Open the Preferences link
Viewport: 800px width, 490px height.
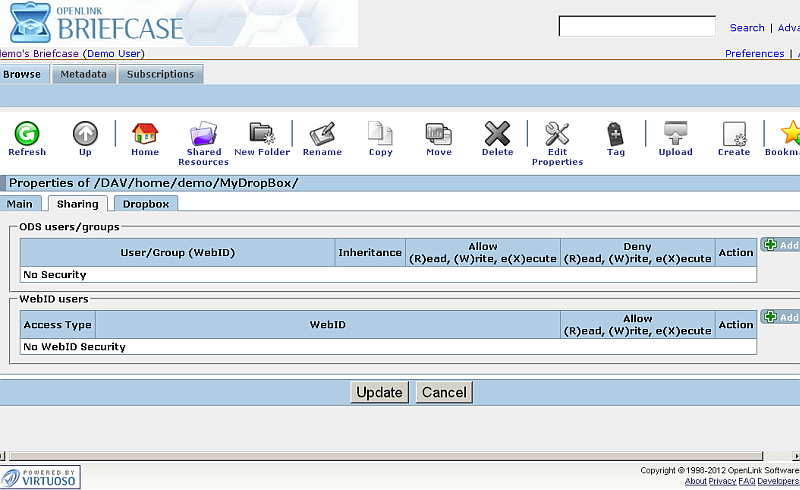(754, 54)
